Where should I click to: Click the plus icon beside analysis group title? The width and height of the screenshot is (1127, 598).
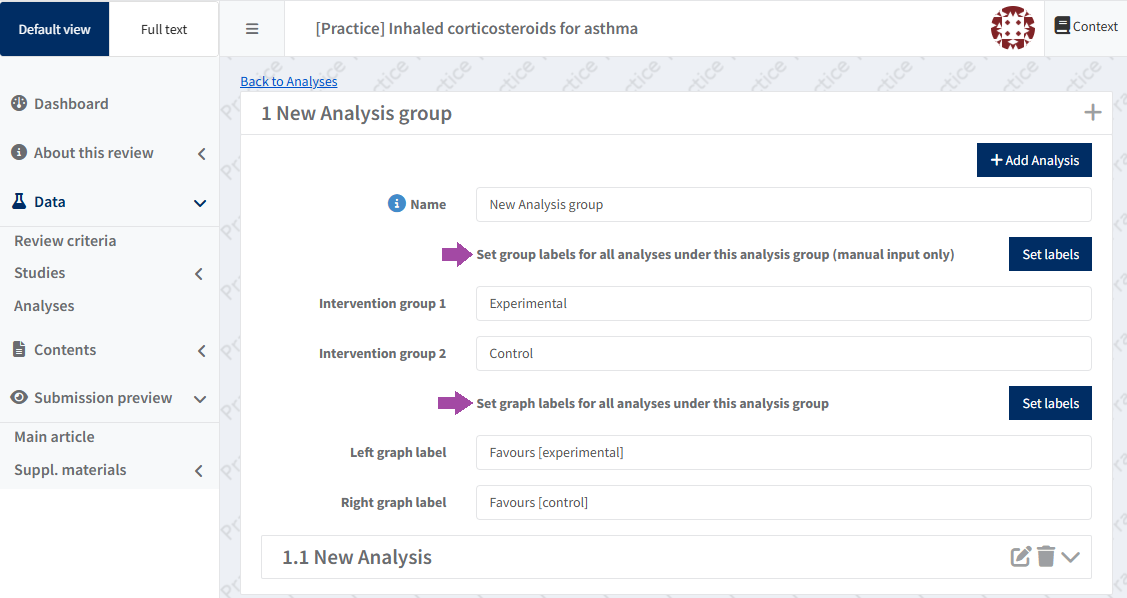click(1092, 113)
